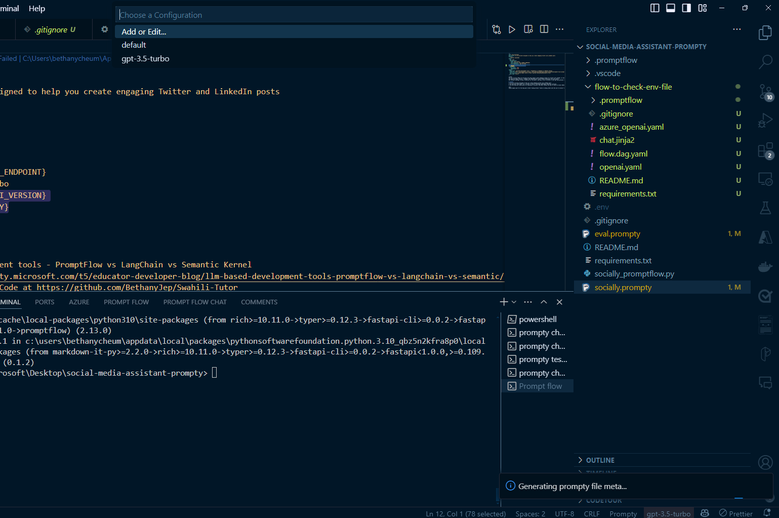The height and width of the screenshot is (518, 779).
Task: Open the Testing flask icon
Action: pyautogui.click(x=765, y=208)
